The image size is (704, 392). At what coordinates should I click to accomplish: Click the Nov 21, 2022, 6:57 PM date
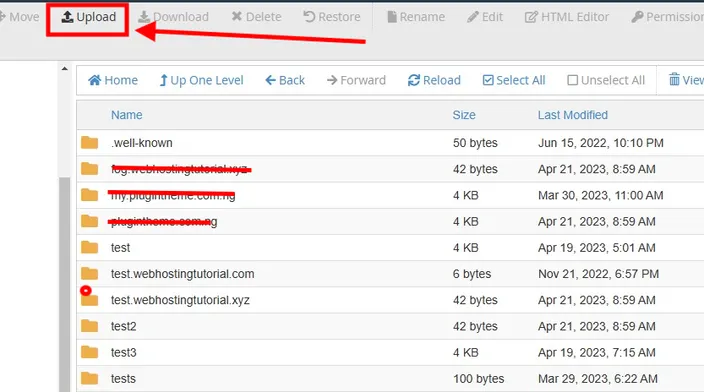point(598,274)
